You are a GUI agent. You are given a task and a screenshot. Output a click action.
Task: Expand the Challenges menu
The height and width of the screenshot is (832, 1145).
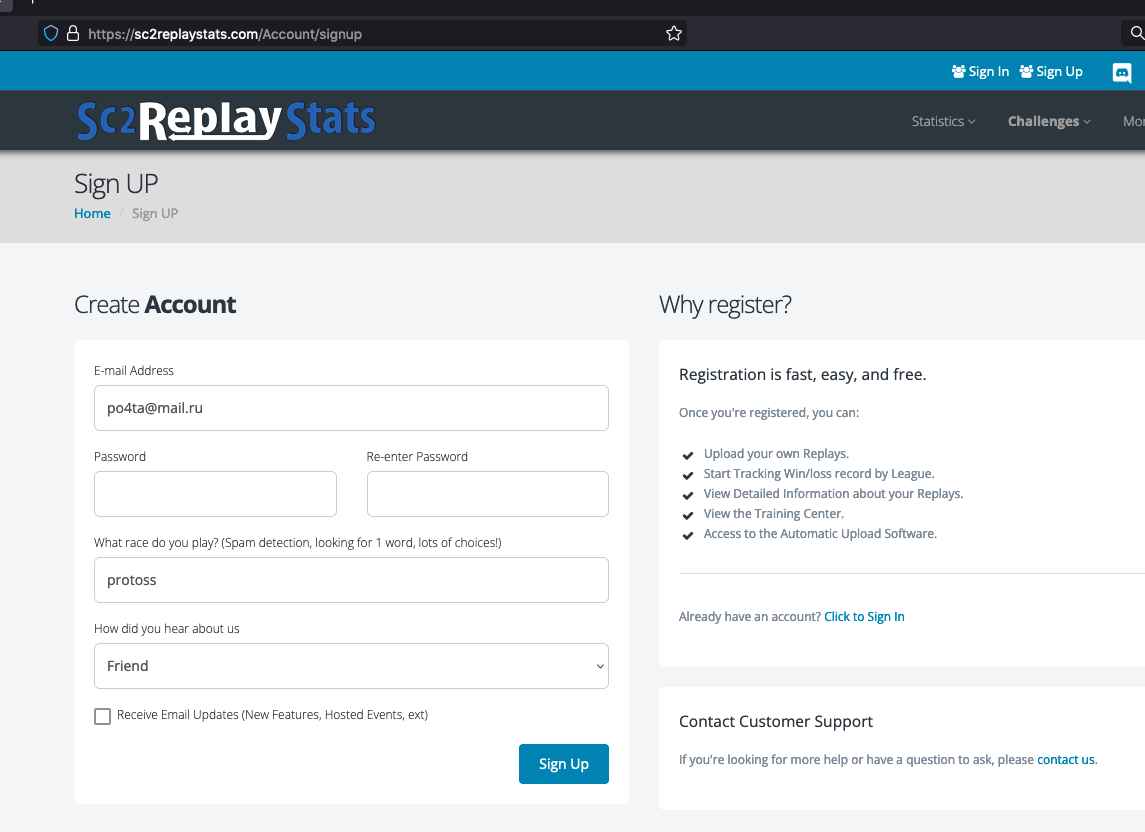click(x=1049, y=121)
